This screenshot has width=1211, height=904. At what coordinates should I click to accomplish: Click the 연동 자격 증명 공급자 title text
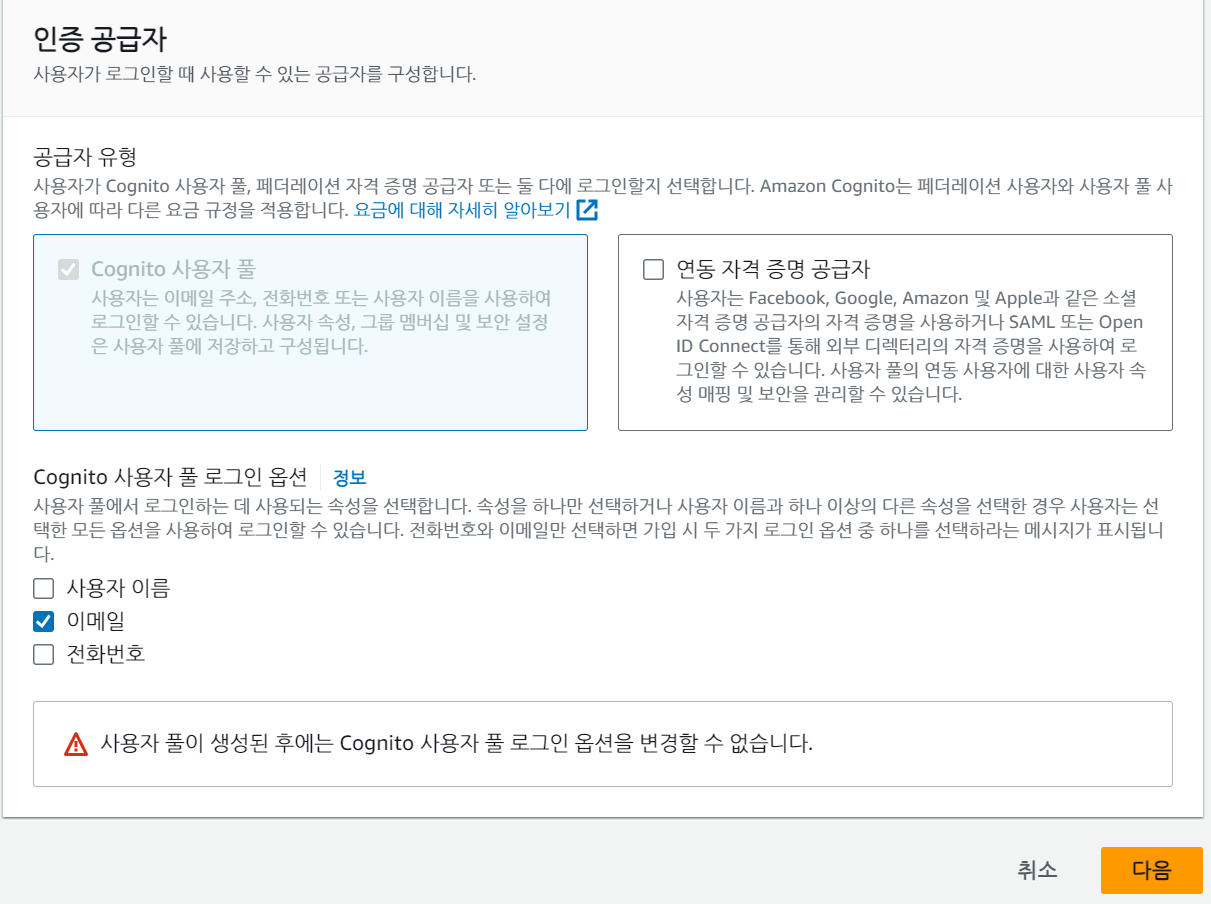(x=773, y=269)
